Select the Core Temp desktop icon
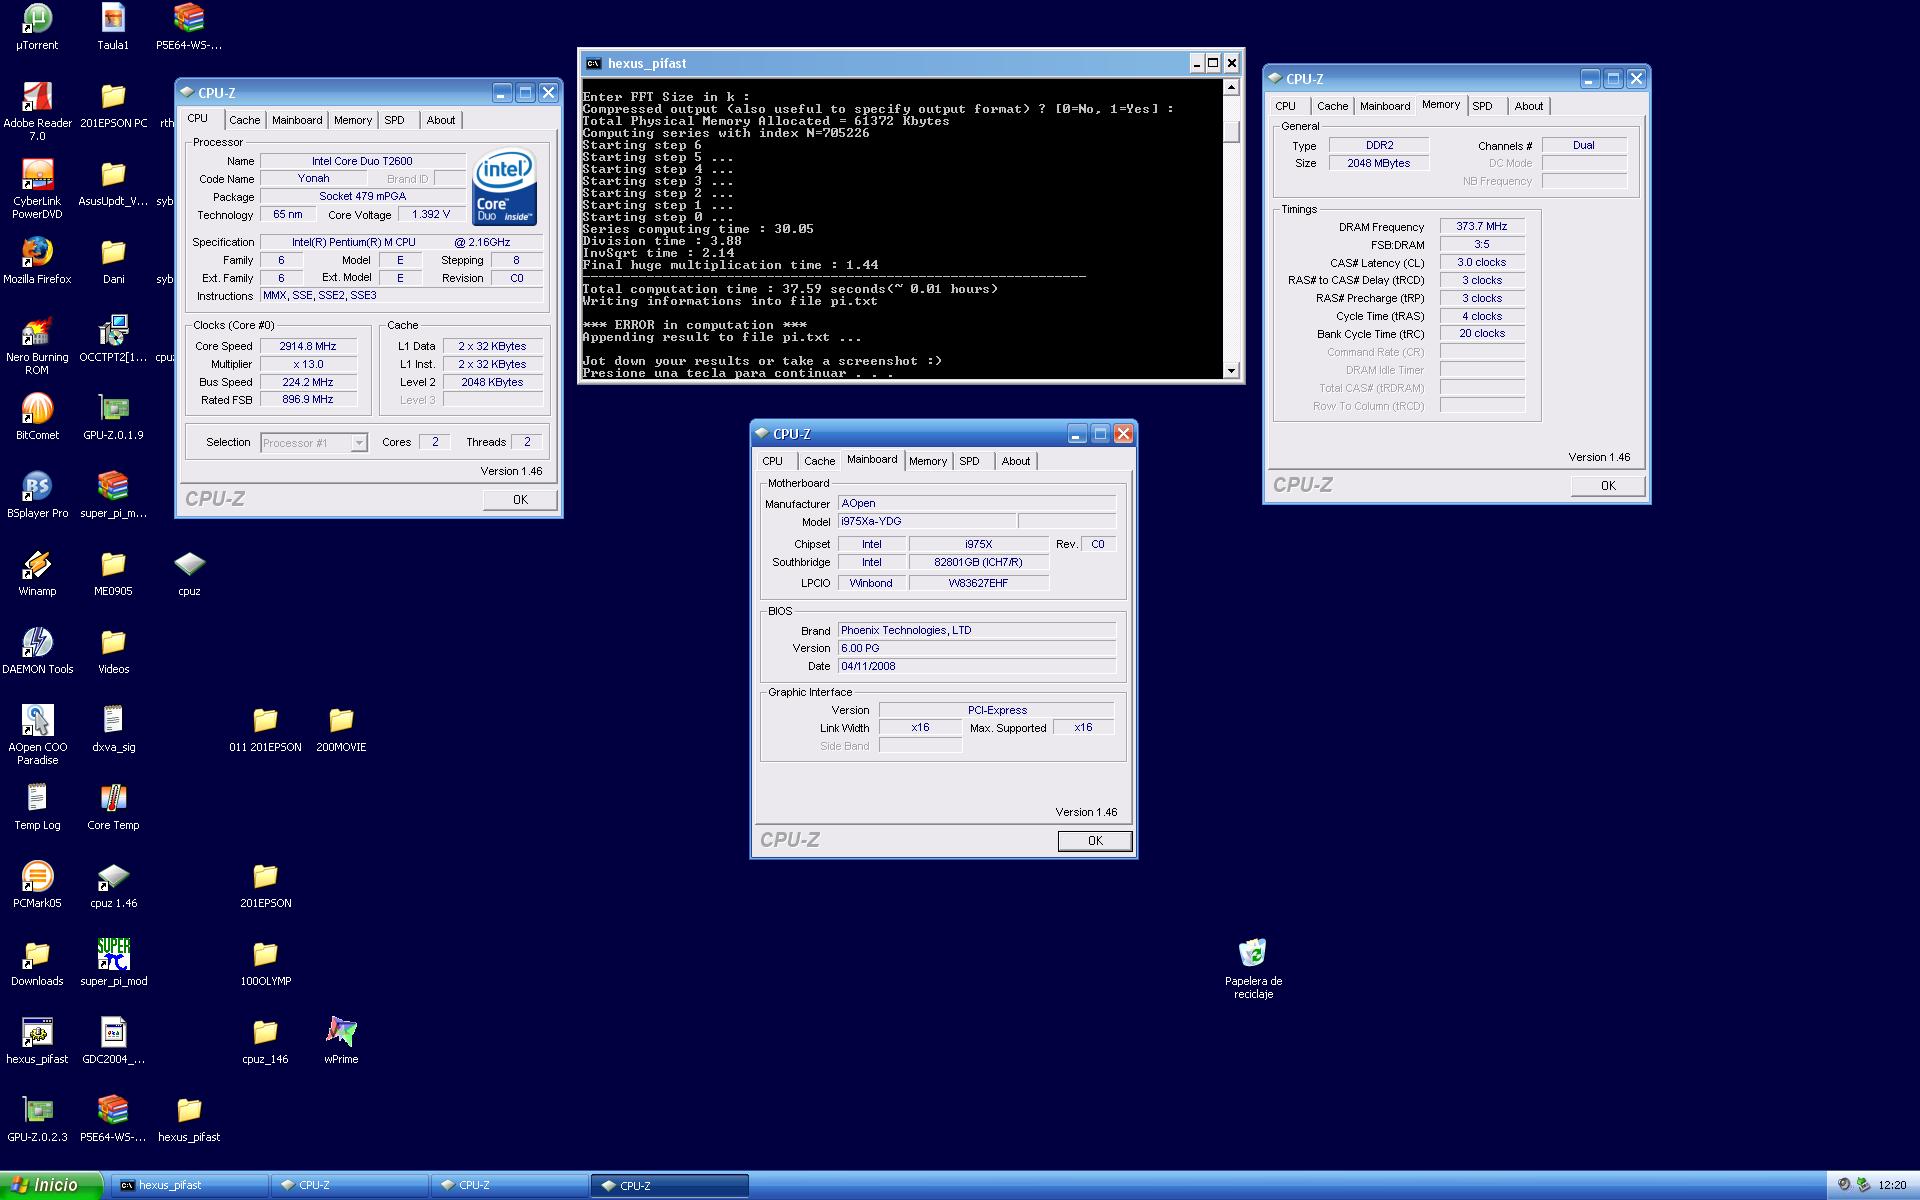Viewport: 1920px width, 1200px height. pos(113,806)
